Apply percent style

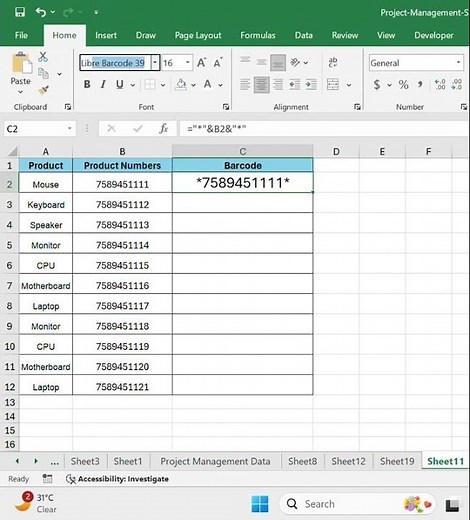[x=403, y=85]
